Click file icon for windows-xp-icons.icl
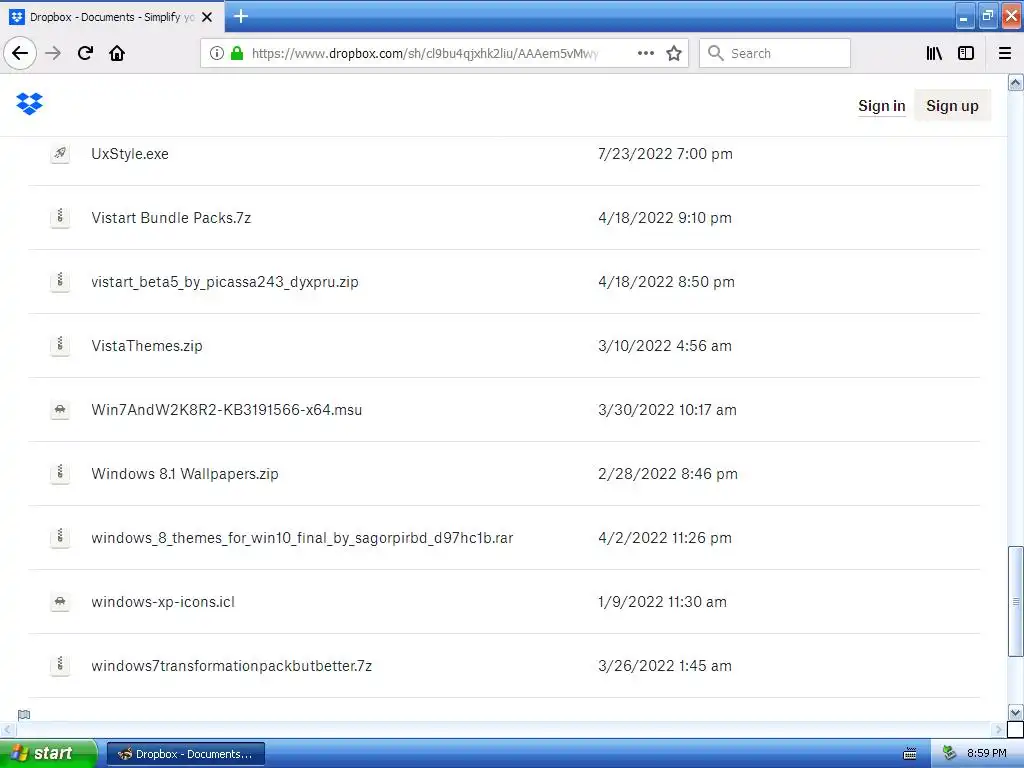Screen dimensions: 1024x768 (x=60, y=601)
